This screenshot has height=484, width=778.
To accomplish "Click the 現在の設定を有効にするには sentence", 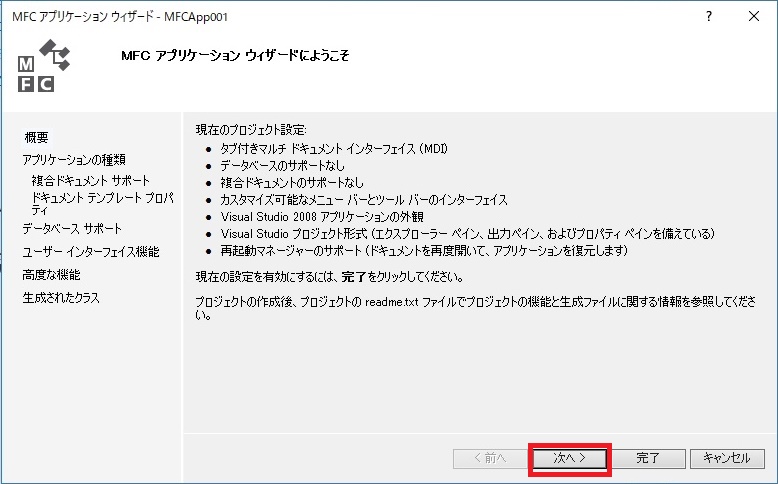I will click(x=330, y=277).
